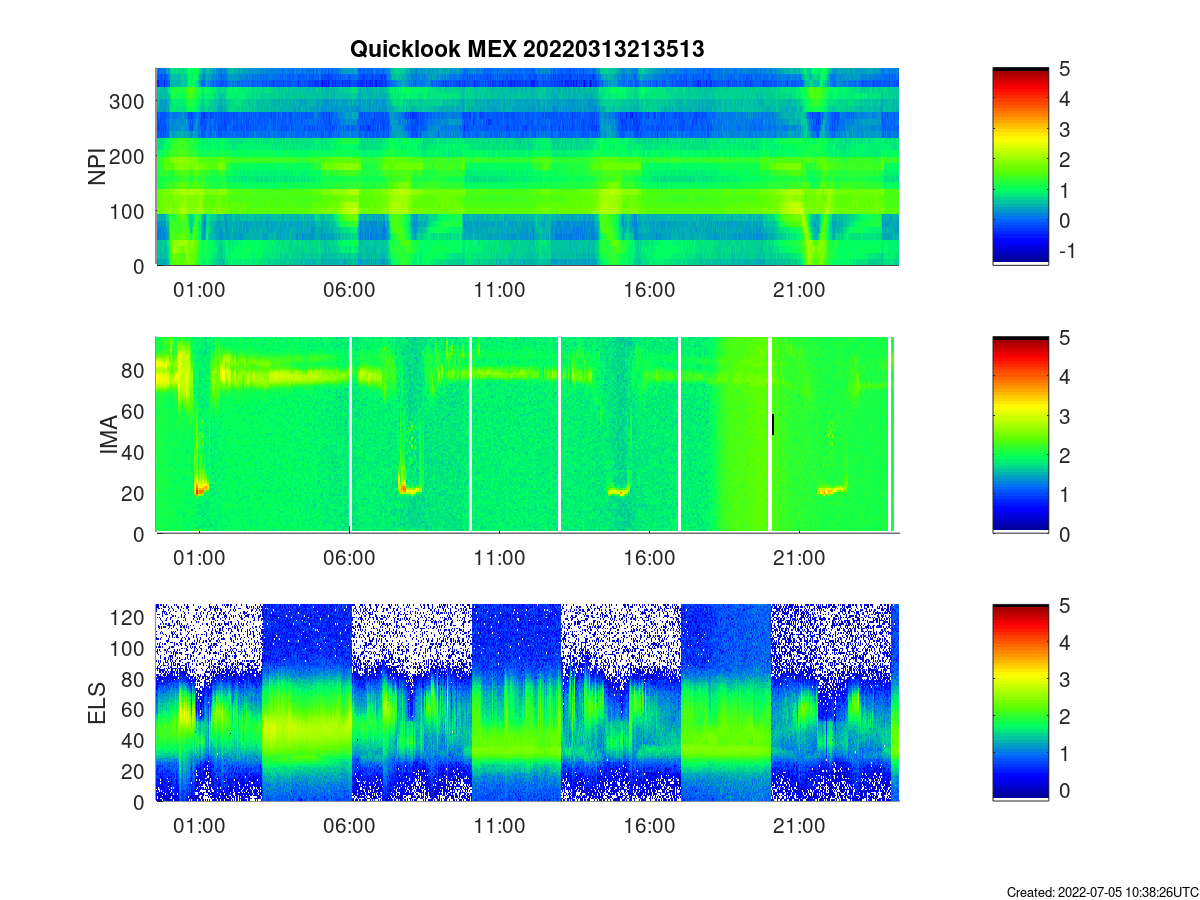This screenshot has height=900, width=1200.
Task: Click the NPI spectrogram plot area
Action: (x=527, y=167)
